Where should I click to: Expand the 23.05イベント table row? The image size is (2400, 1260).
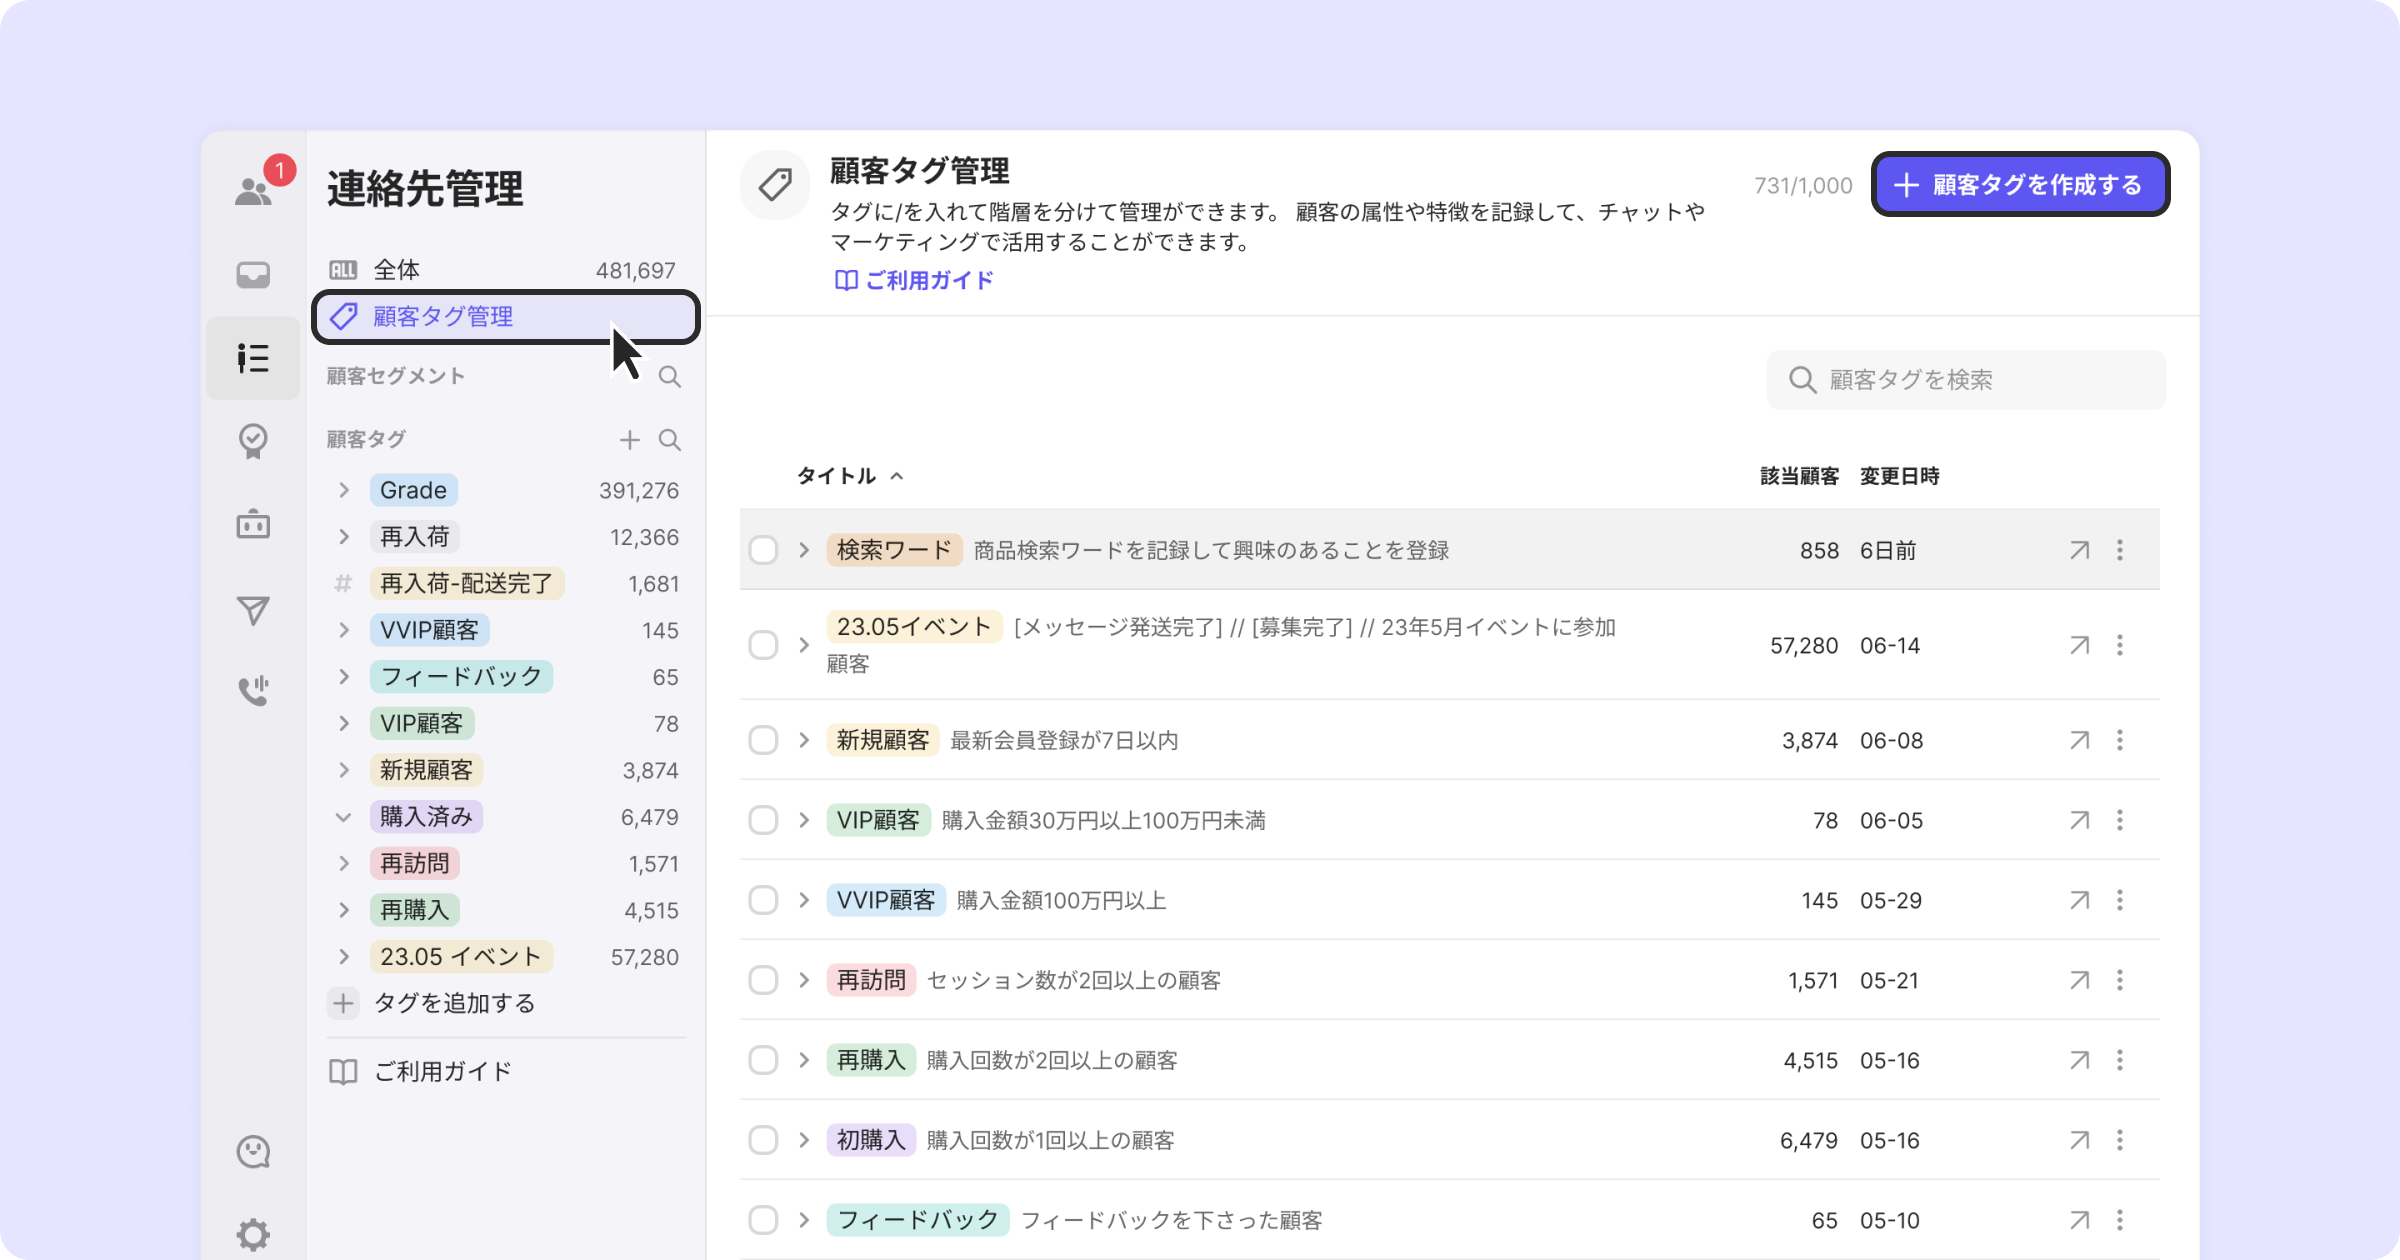click(x=804, y=645)
